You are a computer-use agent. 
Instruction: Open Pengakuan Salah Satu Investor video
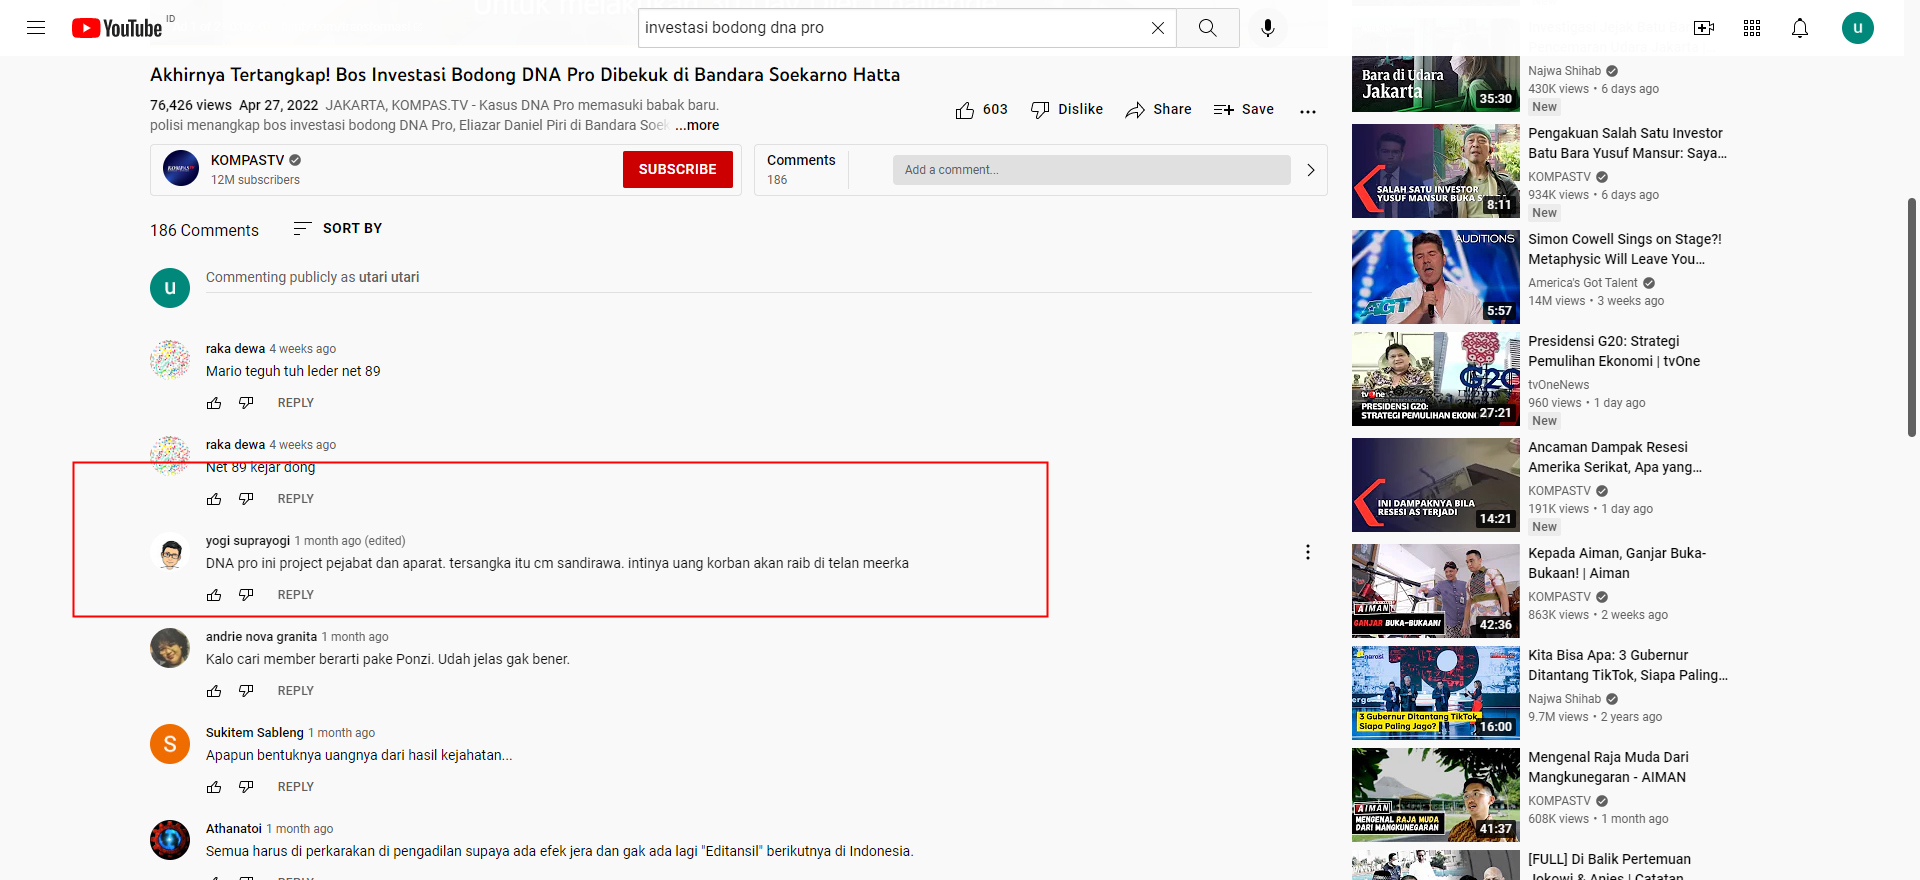1627,143
